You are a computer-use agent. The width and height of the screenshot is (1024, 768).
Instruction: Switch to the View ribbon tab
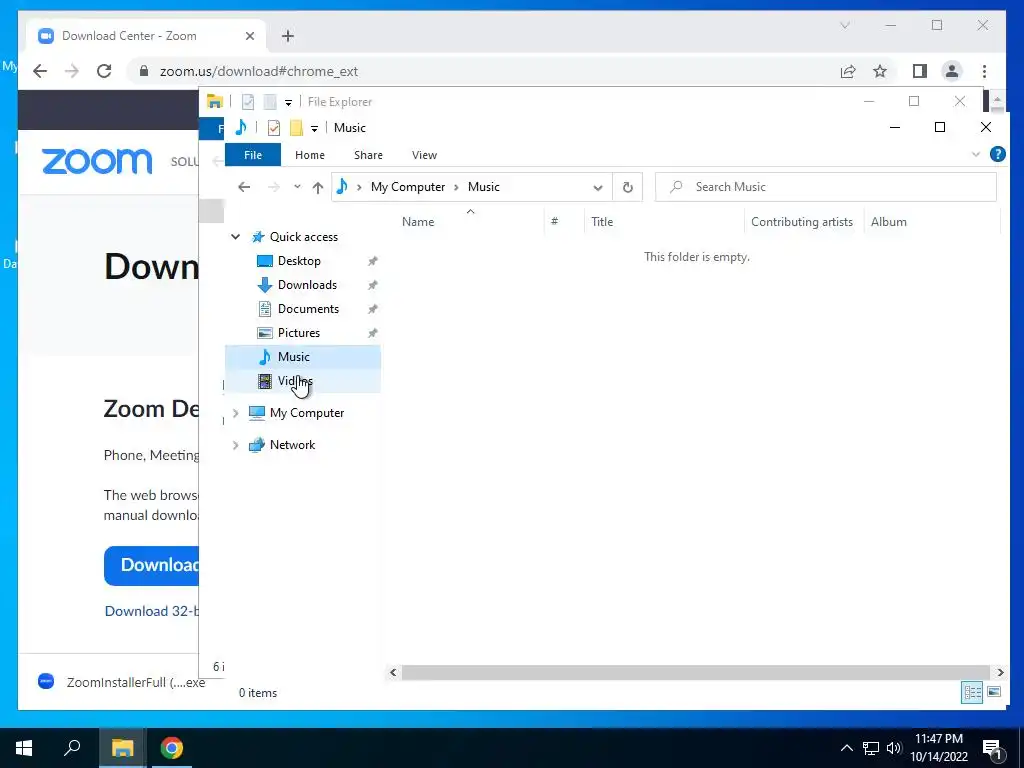tap(424, 155)
